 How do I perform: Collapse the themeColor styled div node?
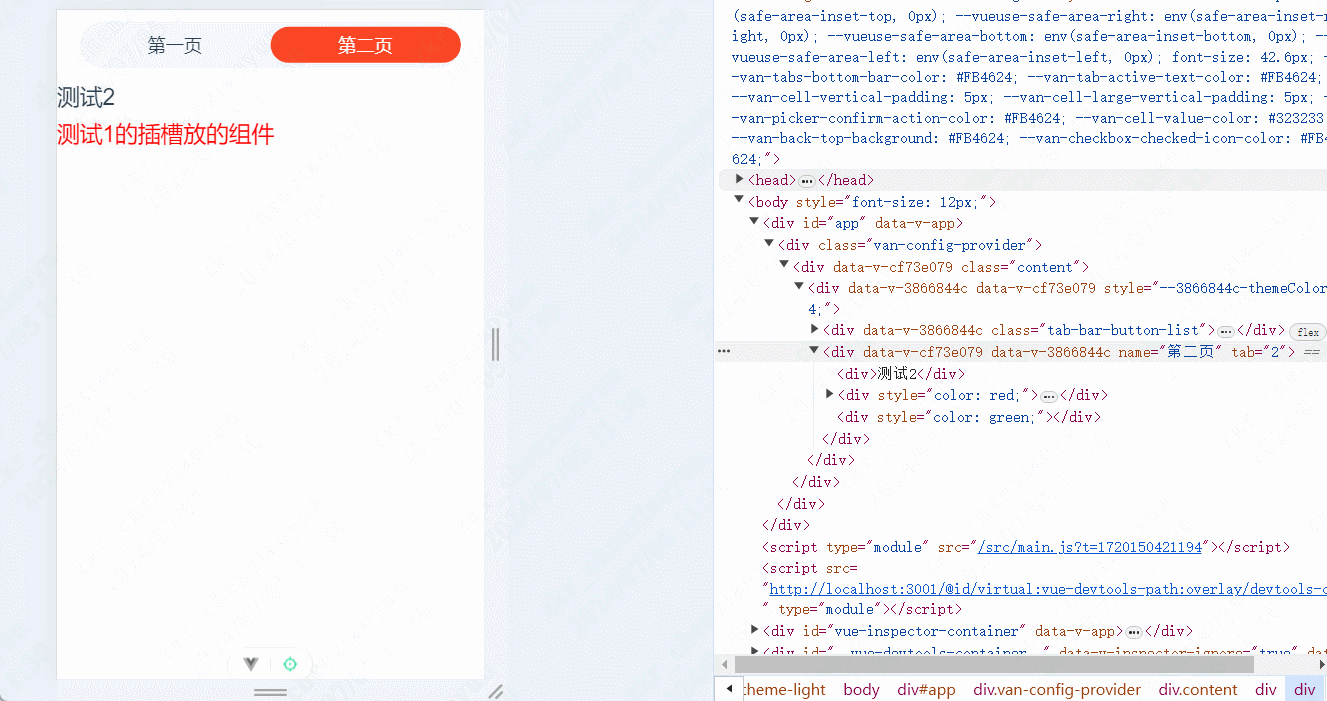coord(800,287)
